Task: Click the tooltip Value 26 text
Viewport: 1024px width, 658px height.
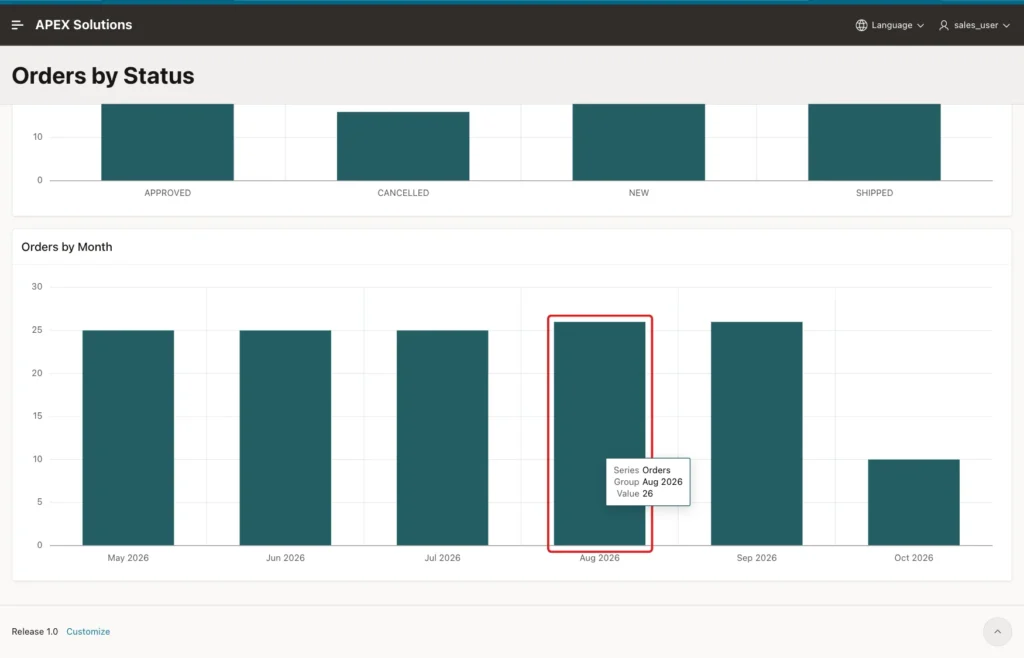Action: (635, 494)
